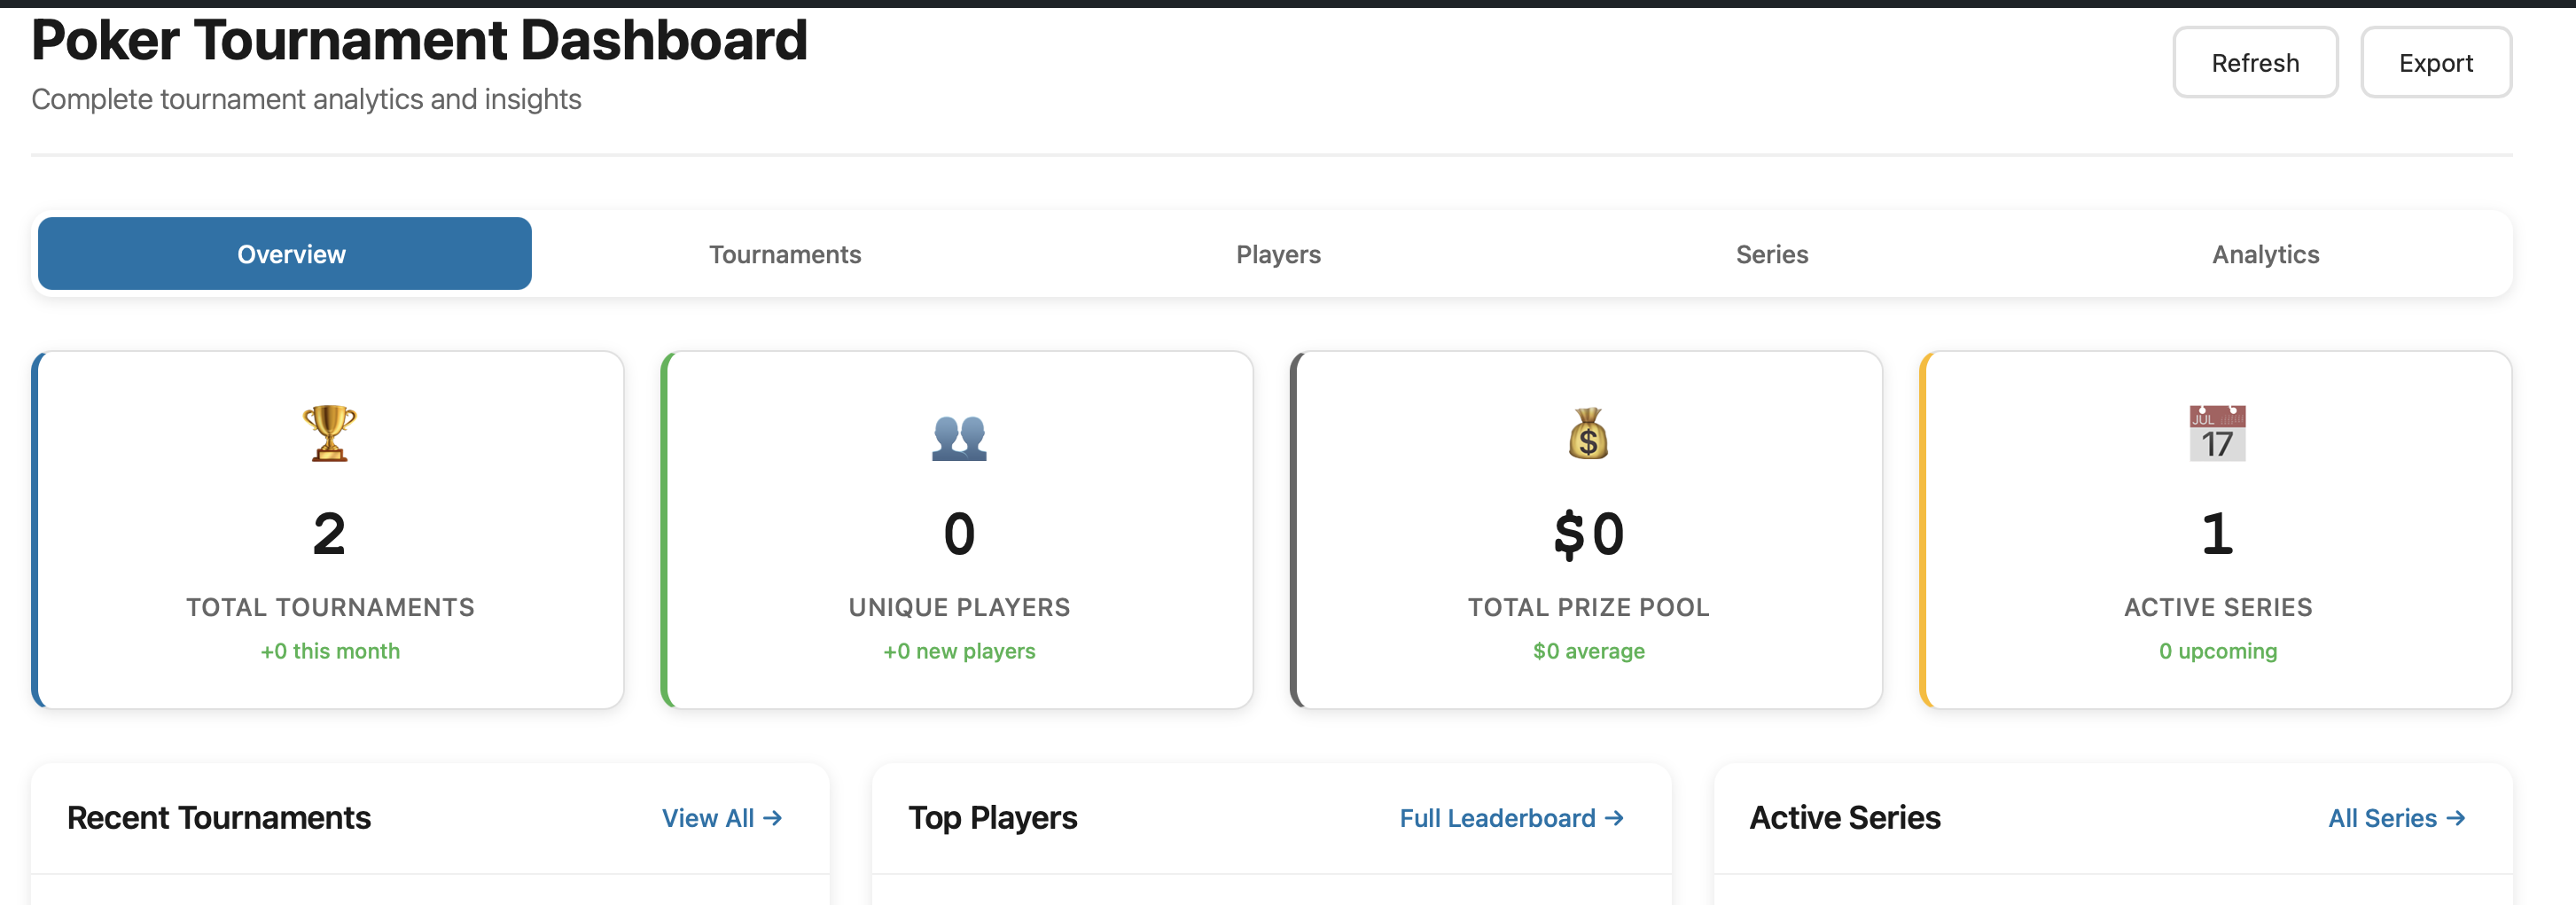Open the Full Leaderboard link
Screen dimensions: 2576x905
(x=1511, y=818)
